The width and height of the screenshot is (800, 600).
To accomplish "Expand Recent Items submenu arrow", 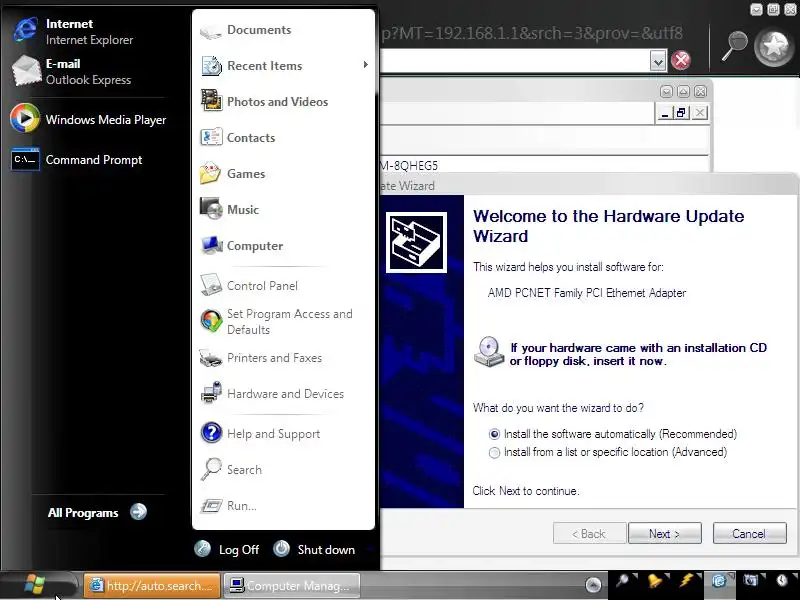I will [x=365, y=65].
